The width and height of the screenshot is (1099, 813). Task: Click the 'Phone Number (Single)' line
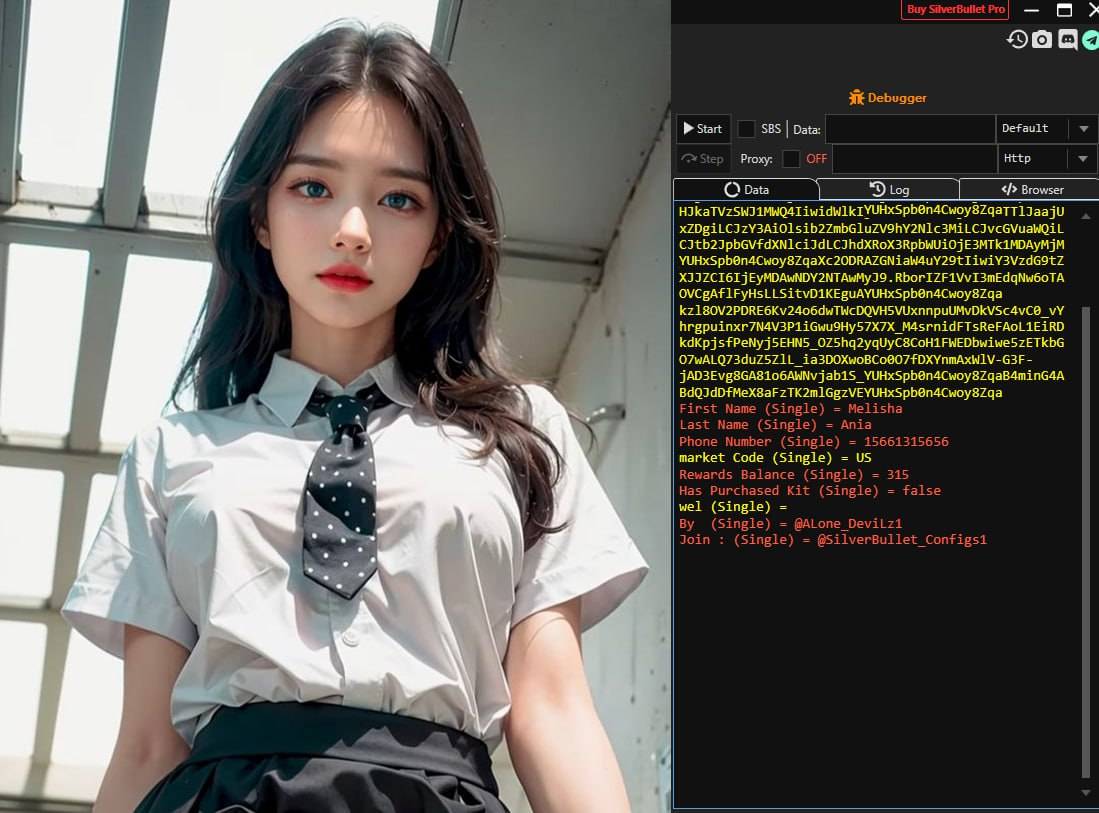click(x=814, y=442)
